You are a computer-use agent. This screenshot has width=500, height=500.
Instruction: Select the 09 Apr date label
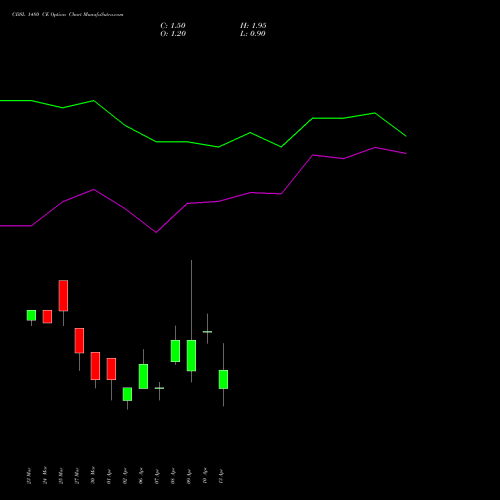click(x=189, y=476)
